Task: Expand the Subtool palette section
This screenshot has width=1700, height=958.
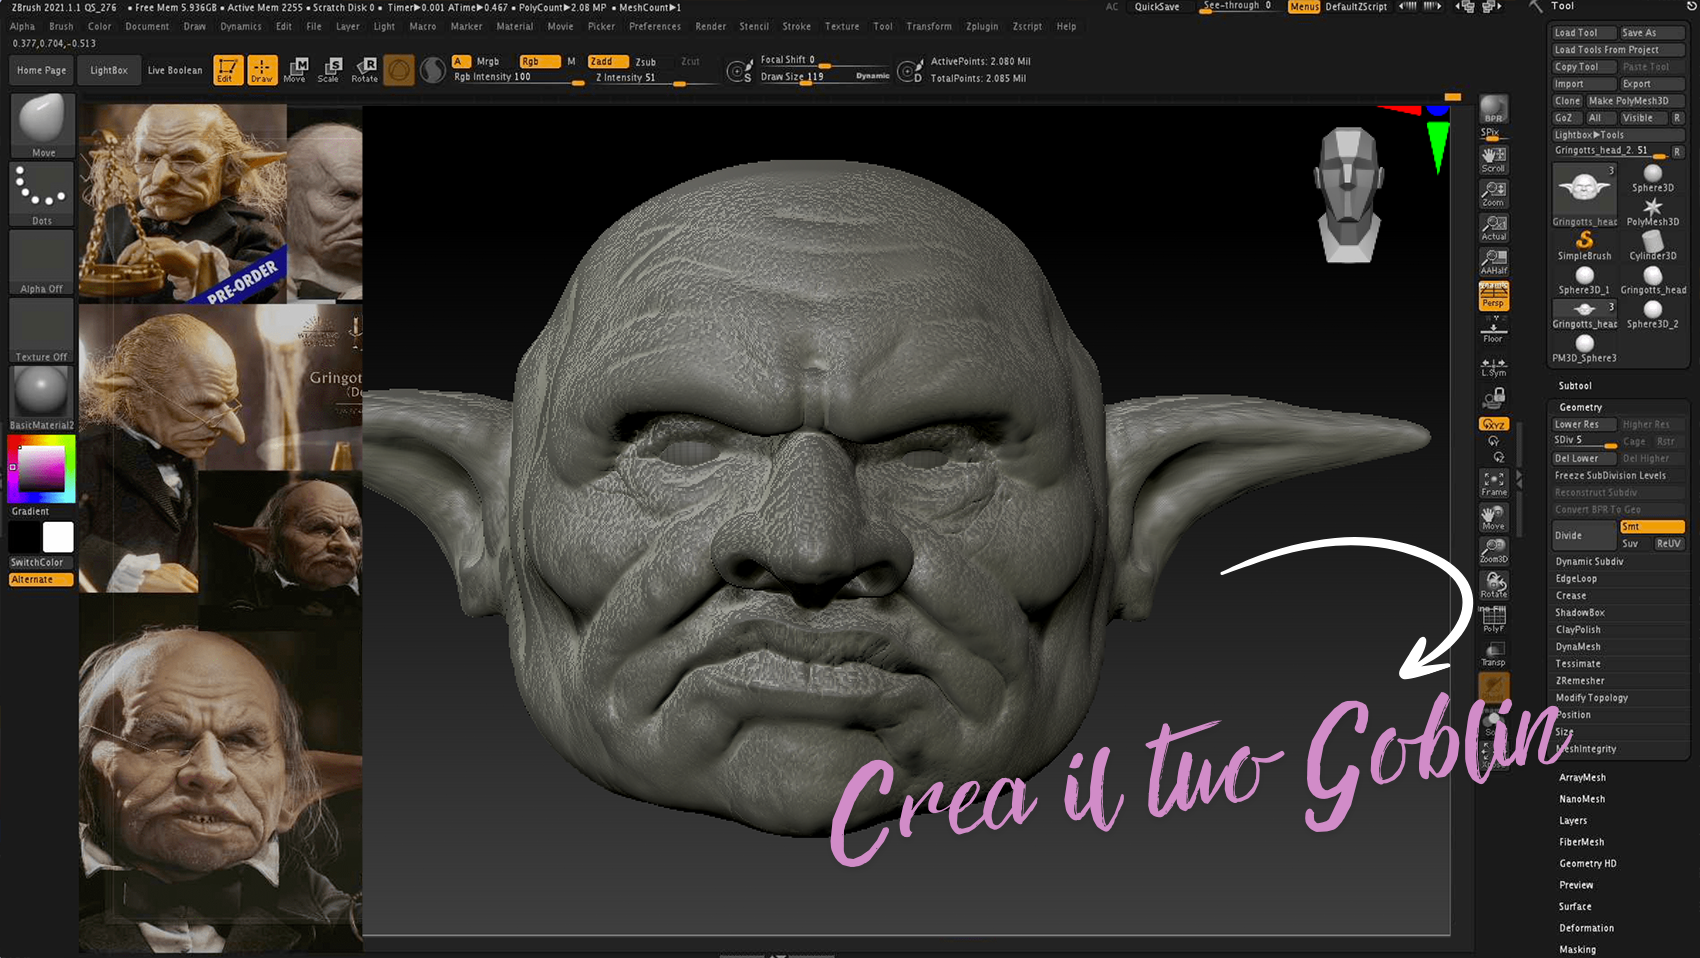Action: [1575, 386]
